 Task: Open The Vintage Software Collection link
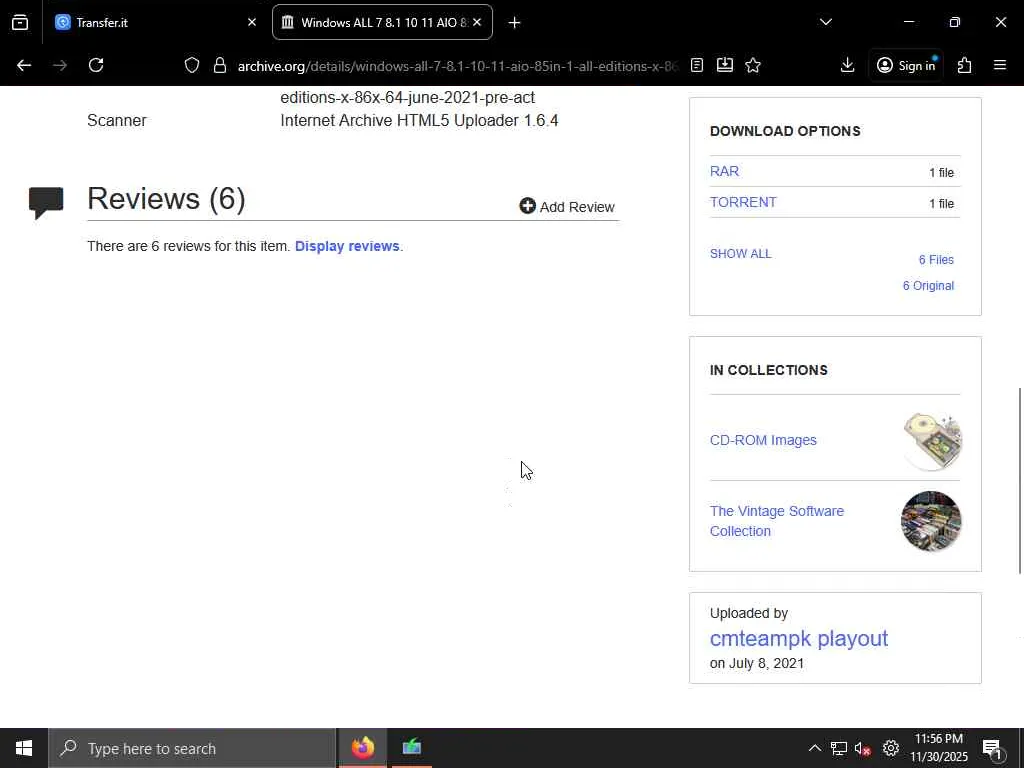click(776, 521)
